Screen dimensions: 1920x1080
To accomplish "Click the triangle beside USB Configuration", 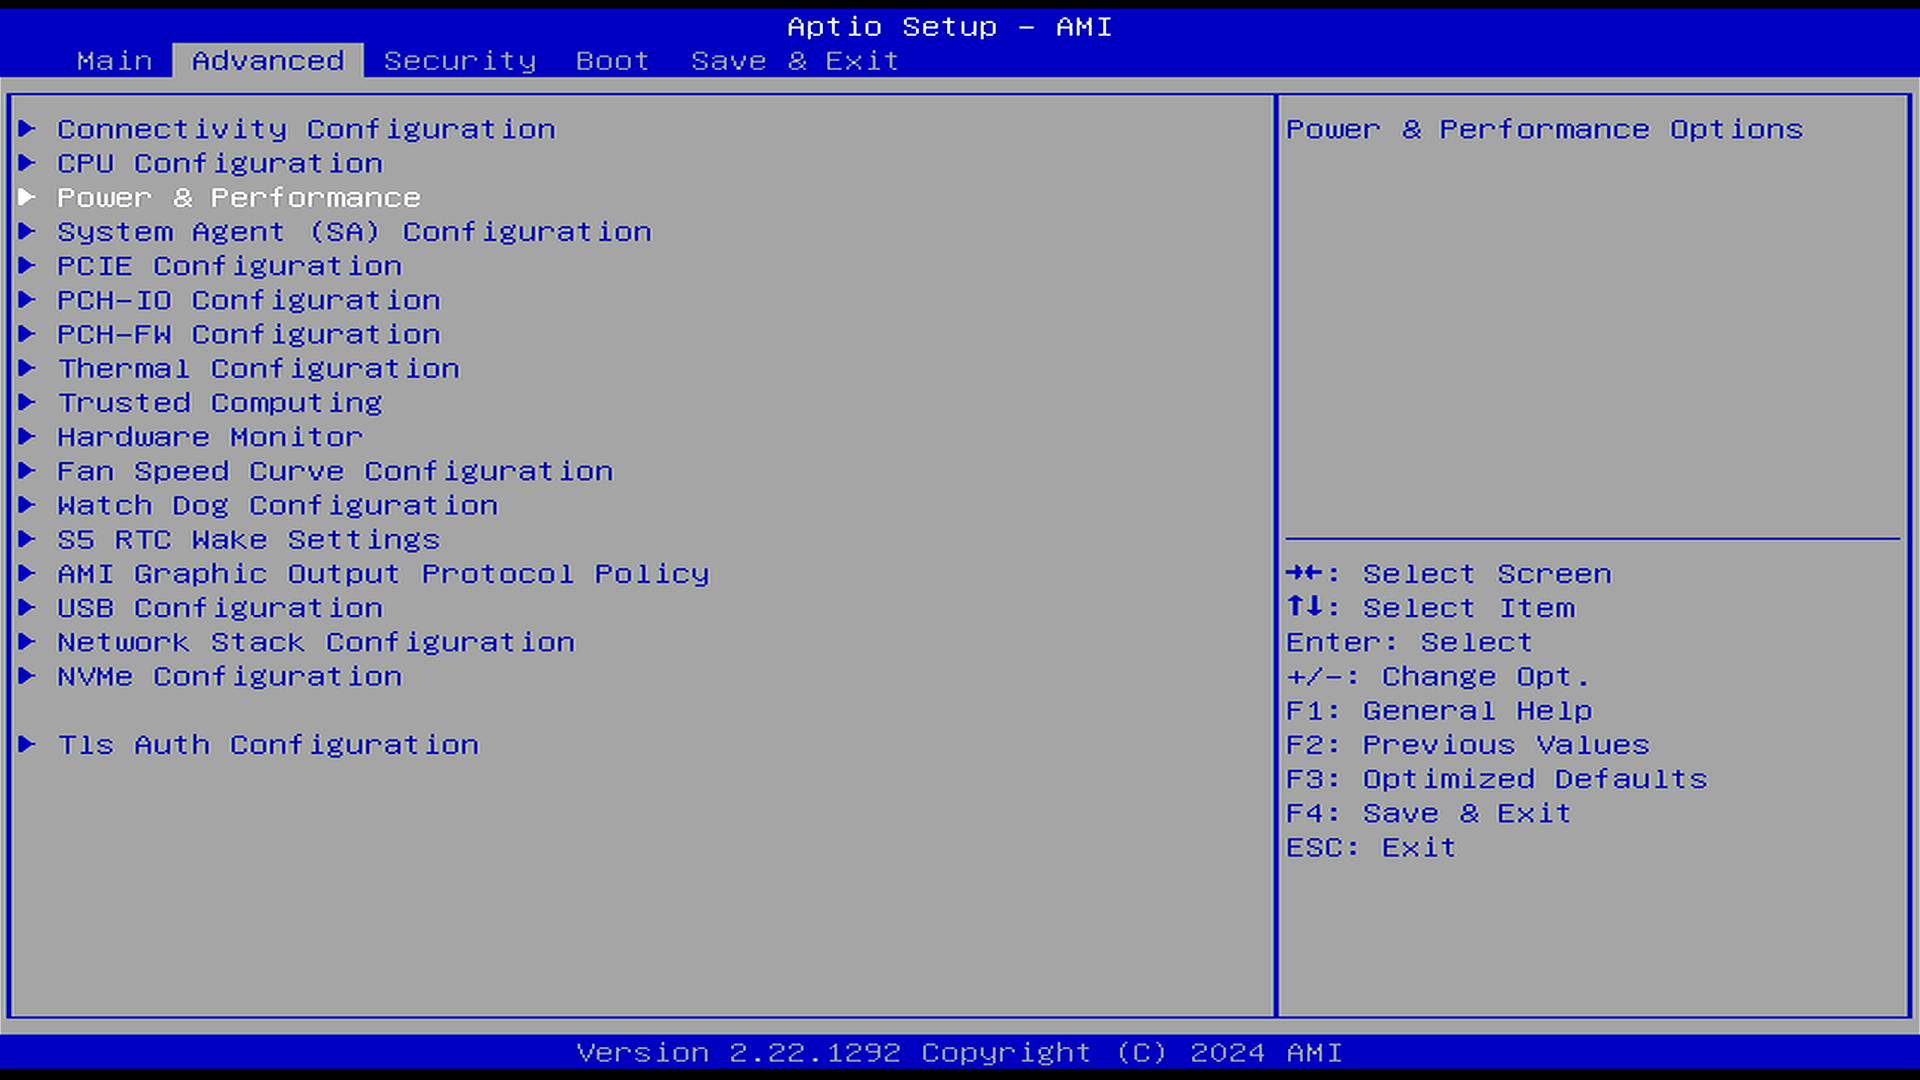I will tap(27, 608).
